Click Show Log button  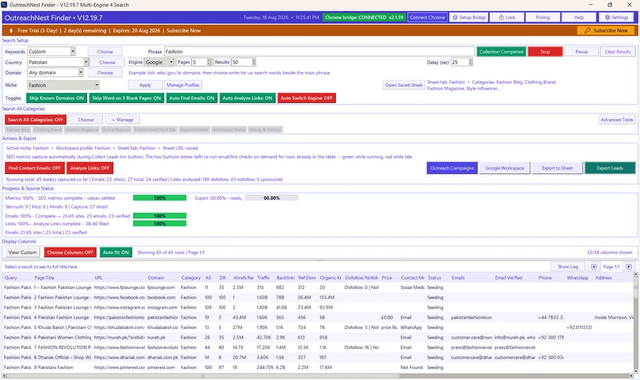tap(568, 267)
